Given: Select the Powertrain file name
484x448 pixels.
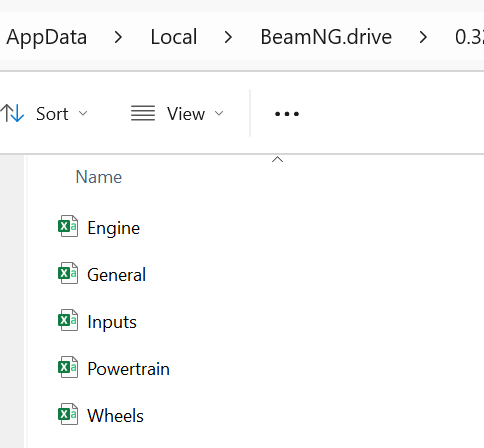Looking at the screenshot, I should coord(128,369).
